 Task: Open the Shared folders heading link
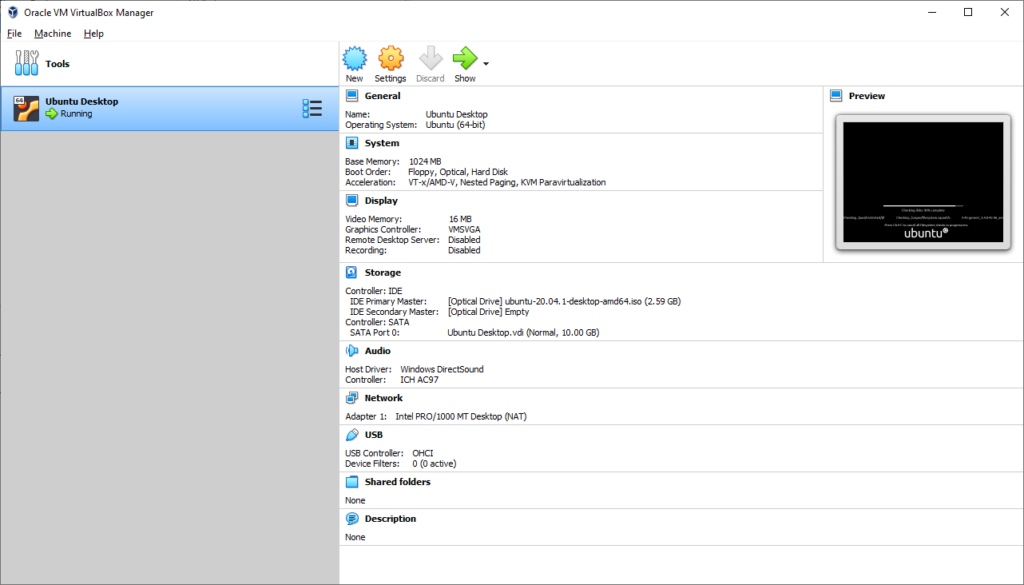(398, 482)
